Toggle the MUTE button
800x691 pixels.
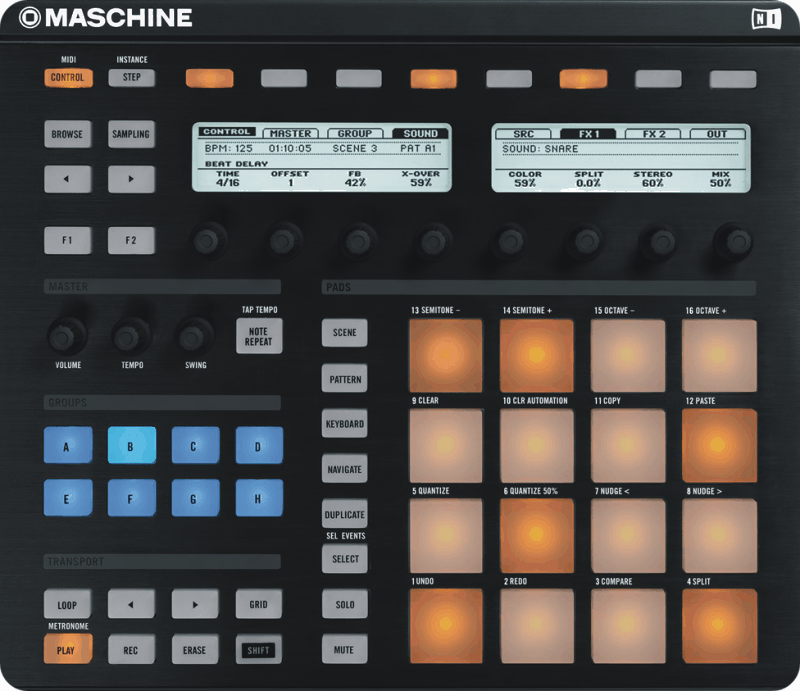click(344, 650)
